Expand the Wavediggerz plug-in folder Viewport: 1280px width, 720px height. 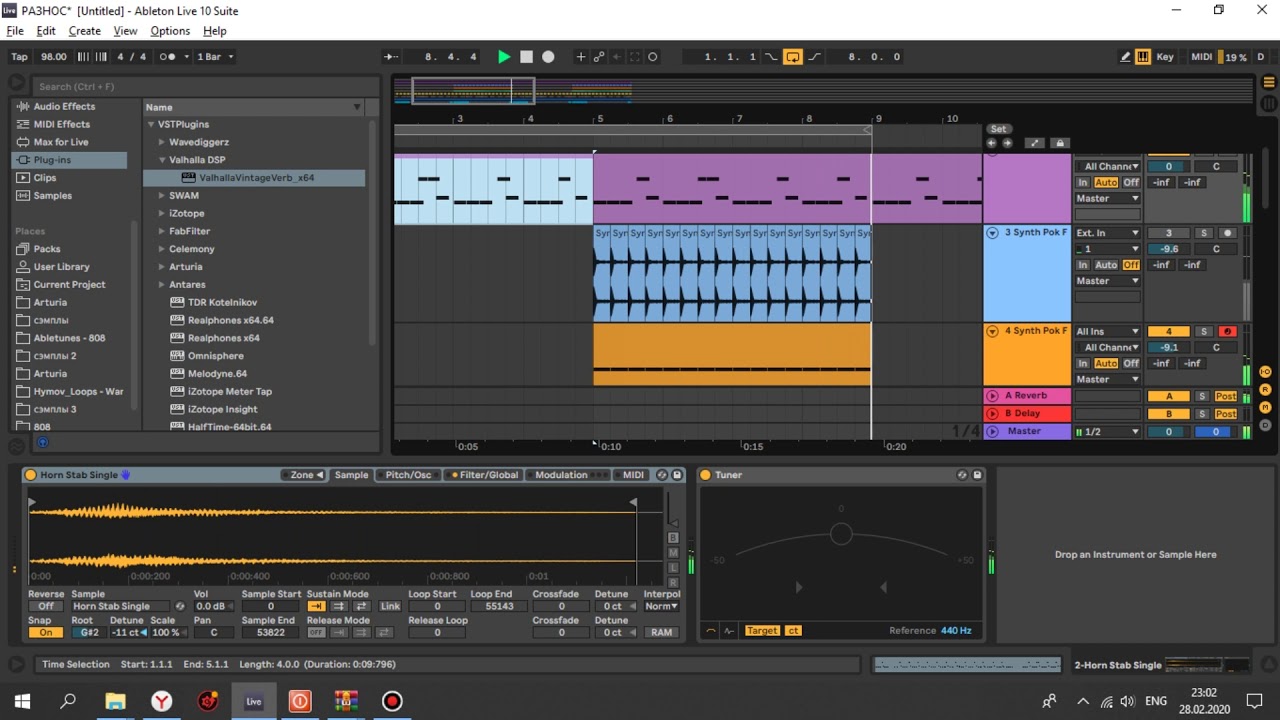tap(163, 142)
